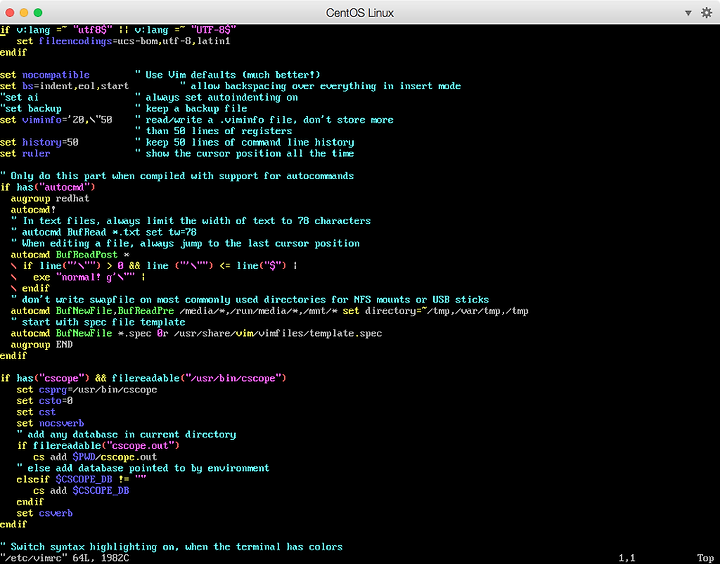Click 'set cst' line
This screenshot has width=720, height=564.
point(36,412)
